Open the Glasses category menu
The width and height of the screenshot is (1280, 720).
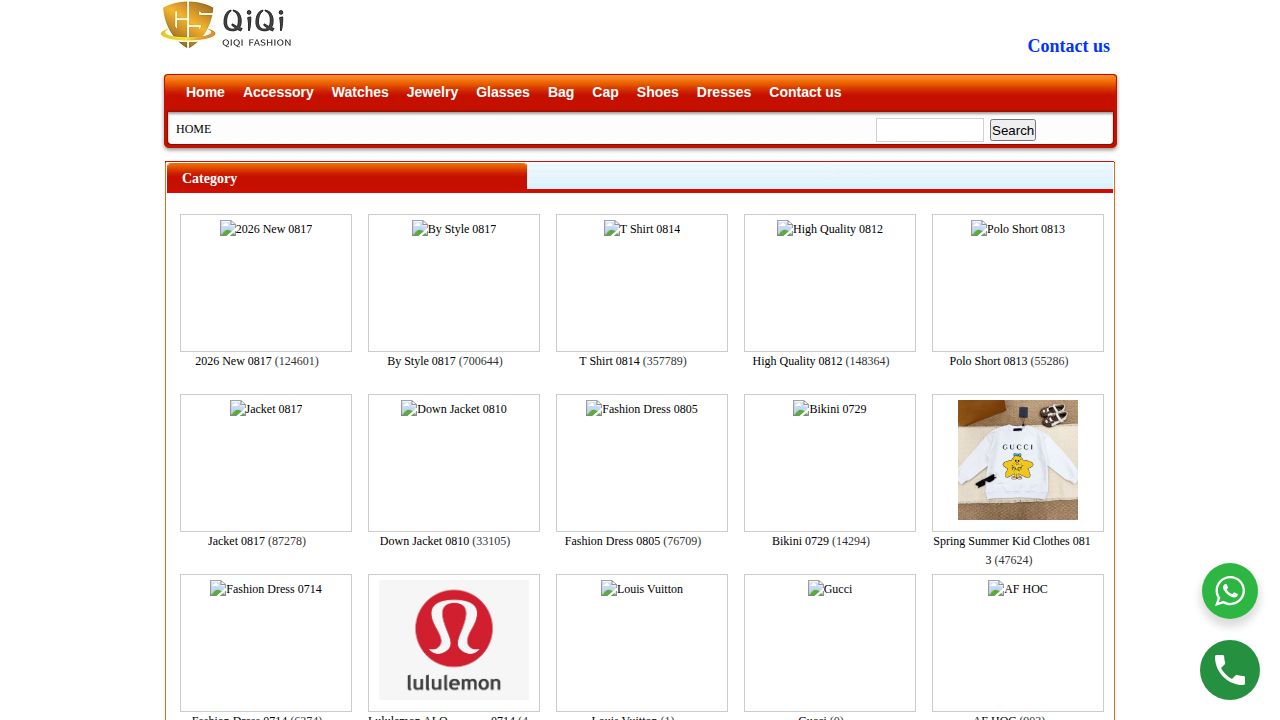click(503, 92)
